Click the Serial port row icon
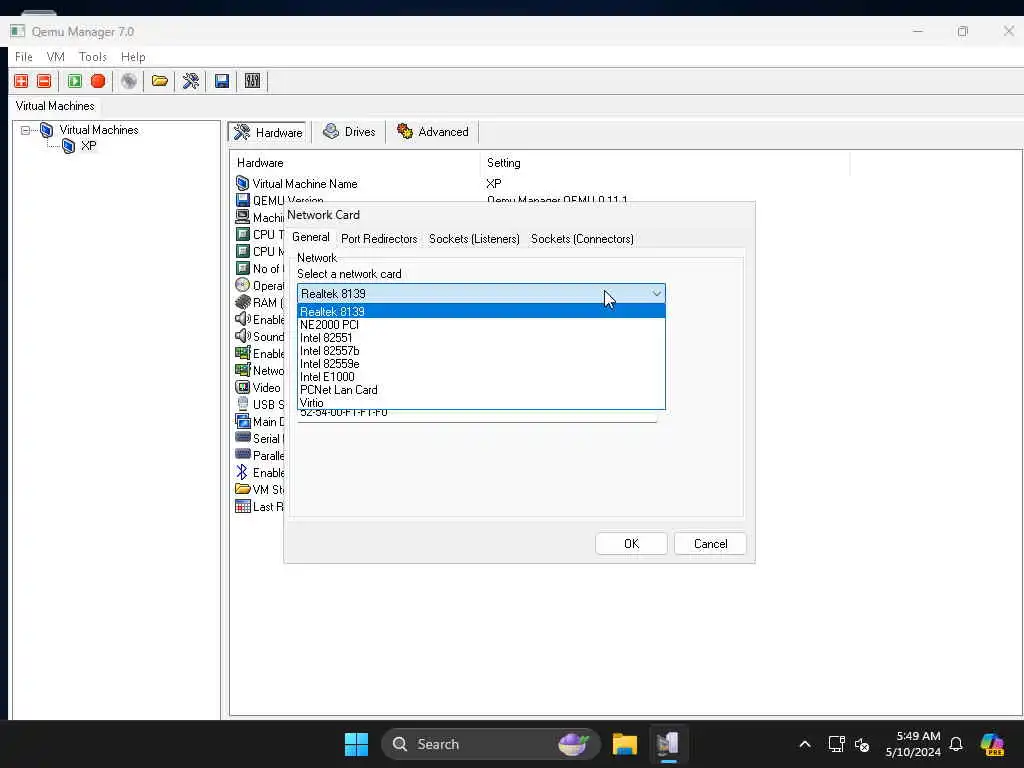Image resolution: width=1024 pixels, height=768 pixels. click(242, 438)
